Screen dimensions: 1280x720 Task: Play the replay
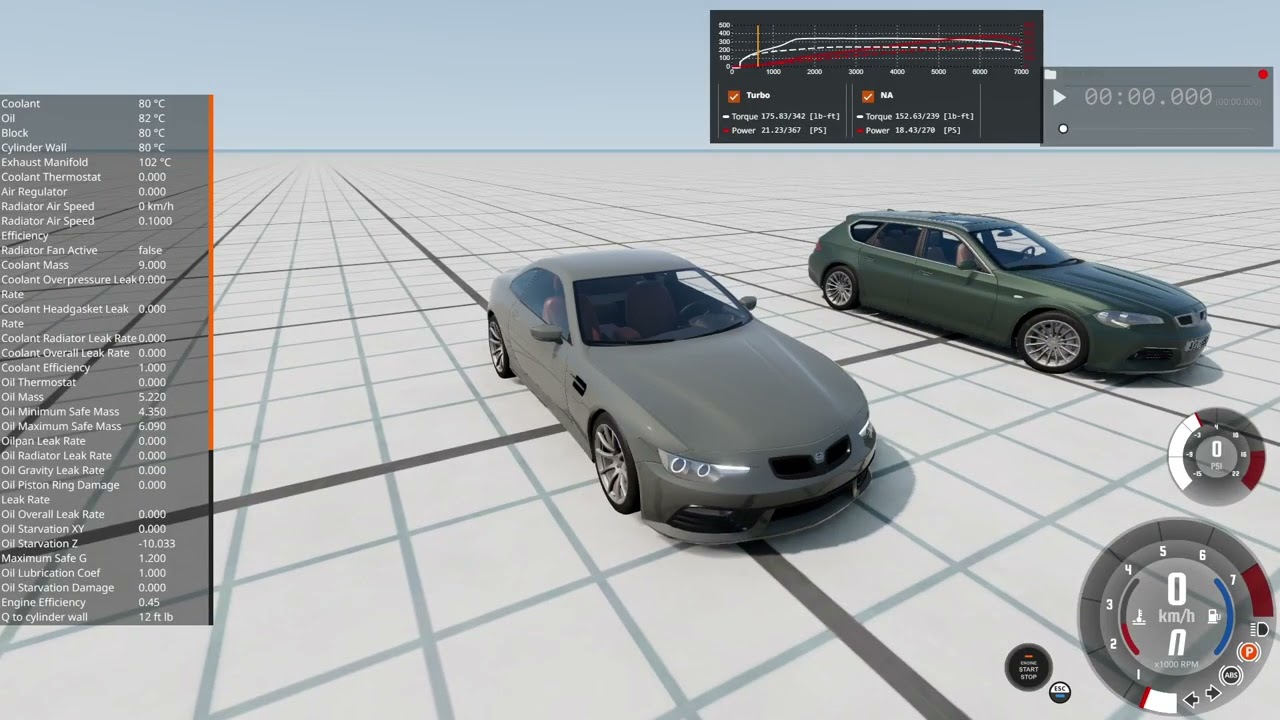(x=1060, y=97)
